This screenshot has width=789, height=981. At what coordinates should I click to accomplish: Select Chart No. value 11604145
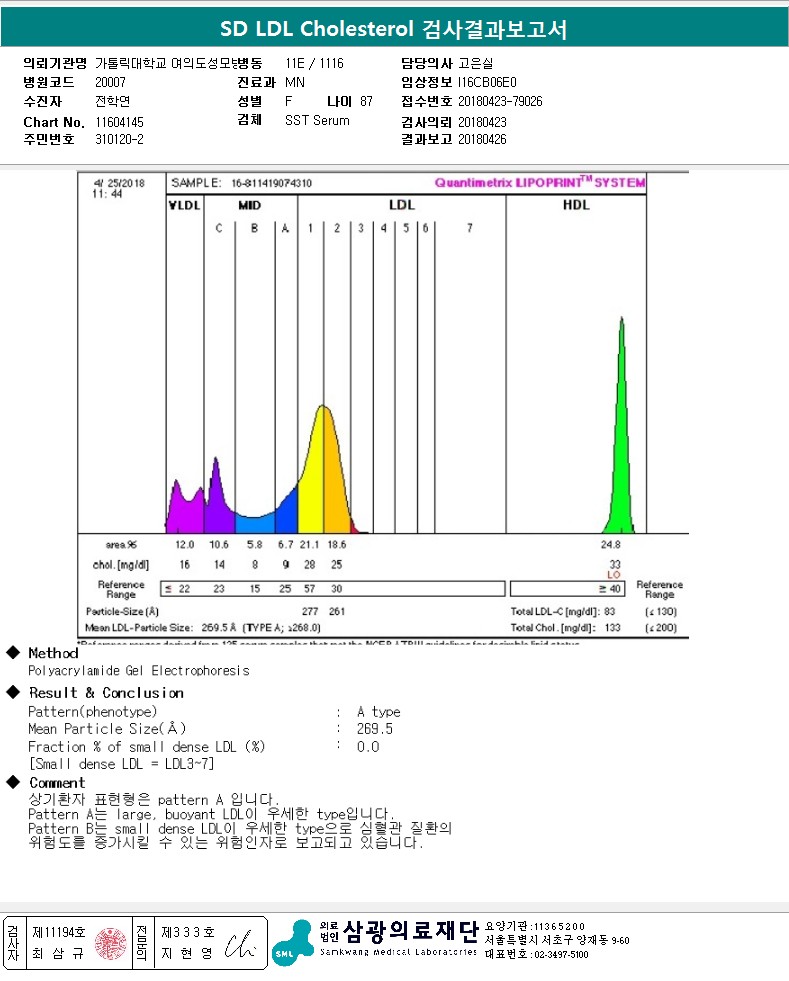tap(119, 122)
